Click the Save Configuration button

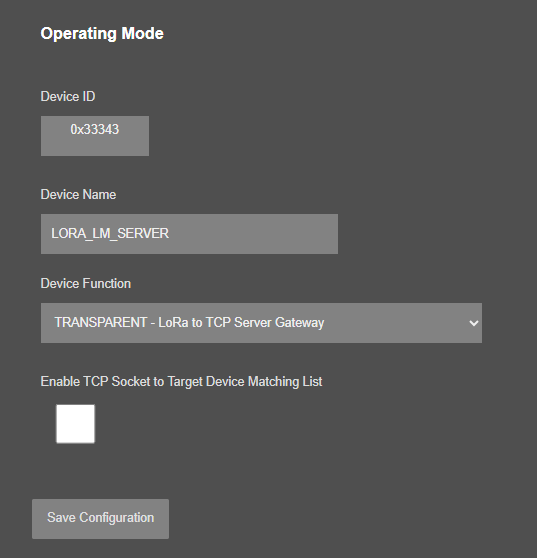coord(100,518)
